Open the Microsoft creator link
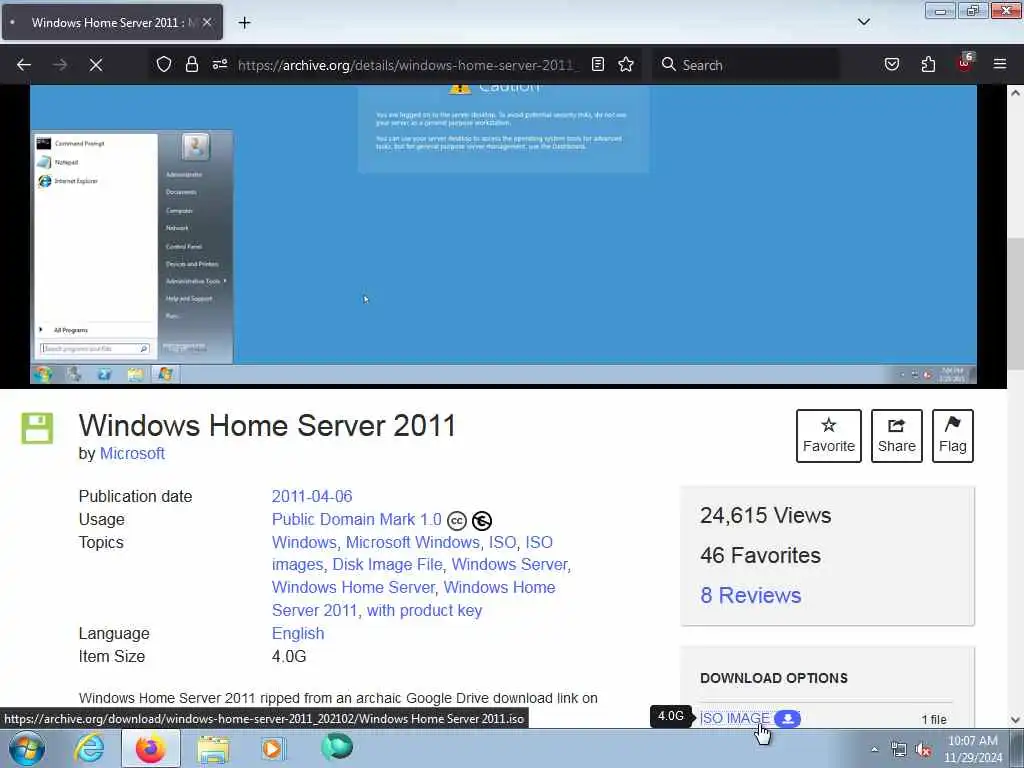This screenshot has height=768, width=1024. [x=132, y=453]
